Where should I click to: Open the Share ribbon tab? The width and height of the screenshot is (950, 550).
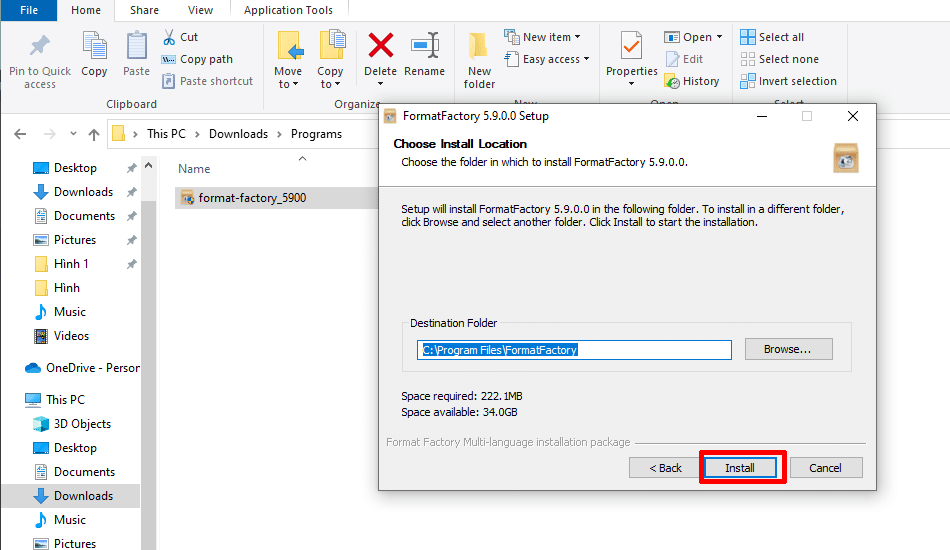coord(144,10)
